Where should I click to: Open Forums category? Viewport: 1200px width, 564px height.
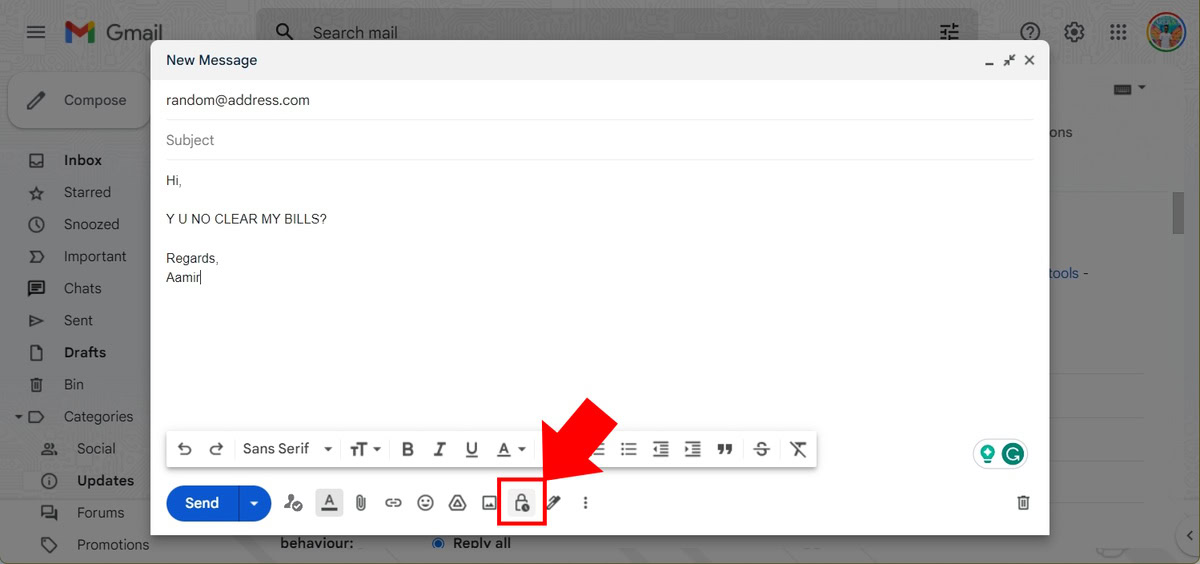[x=101, y=513]
